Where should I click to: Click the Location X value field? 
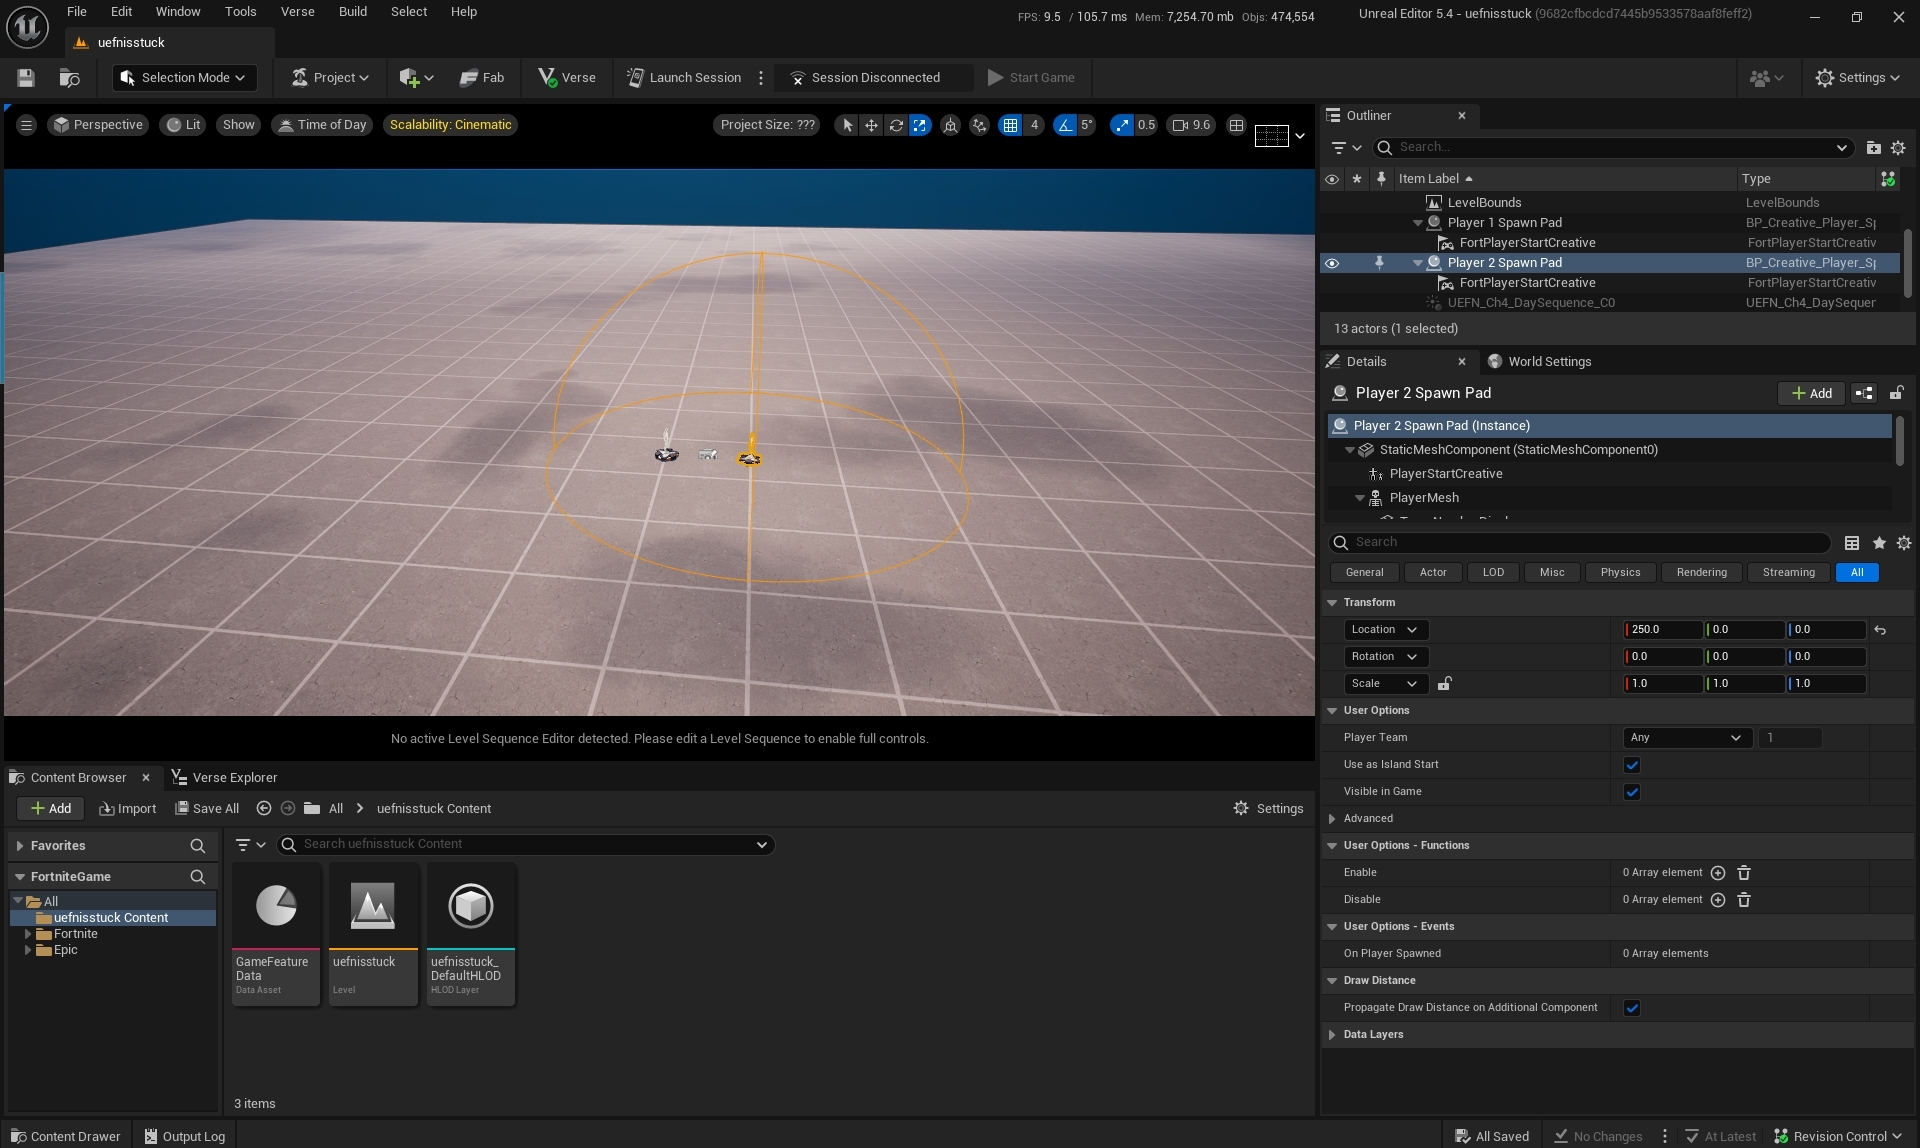point(1662,630)
